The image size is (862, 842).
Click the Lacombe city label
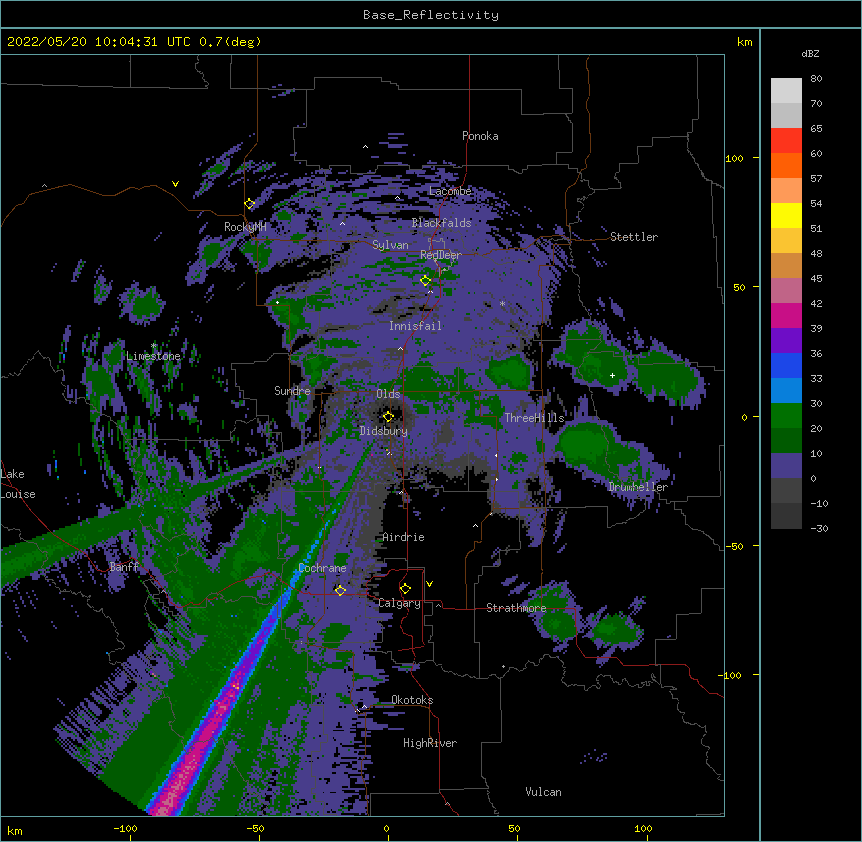[x=450, y=191]
